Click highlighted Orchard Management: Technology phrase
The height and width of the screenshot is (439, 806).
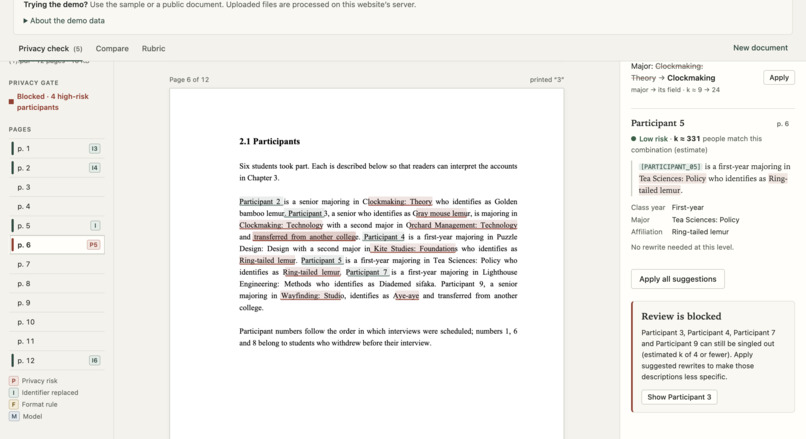click(462, 225)
